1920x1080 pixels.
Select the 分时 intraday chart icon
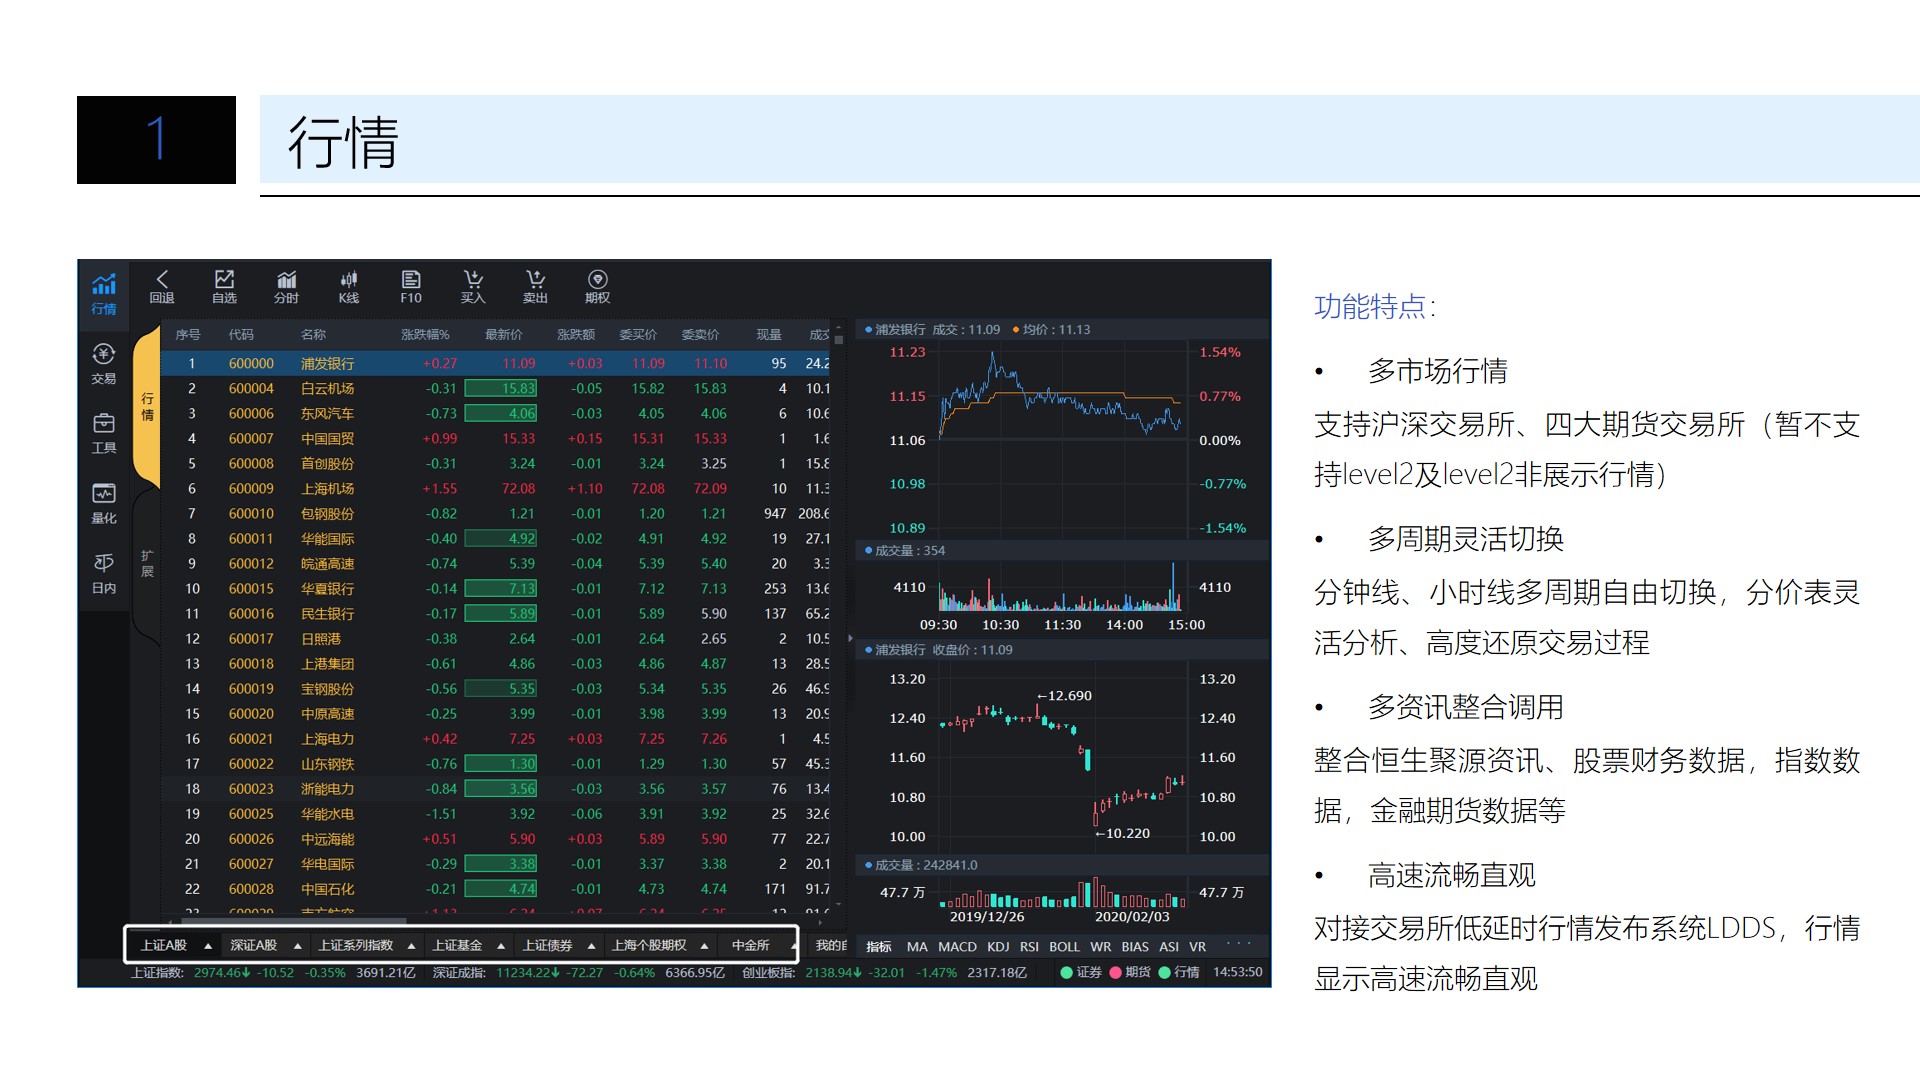coord(287,287)
